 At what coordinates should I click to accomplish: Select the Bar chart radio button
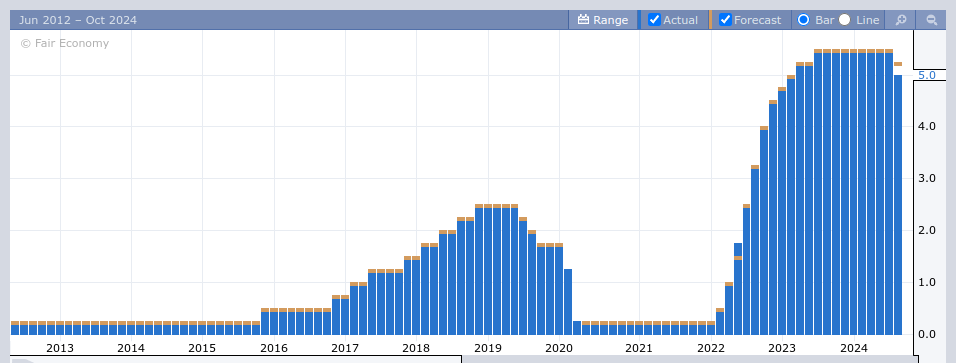804,20
